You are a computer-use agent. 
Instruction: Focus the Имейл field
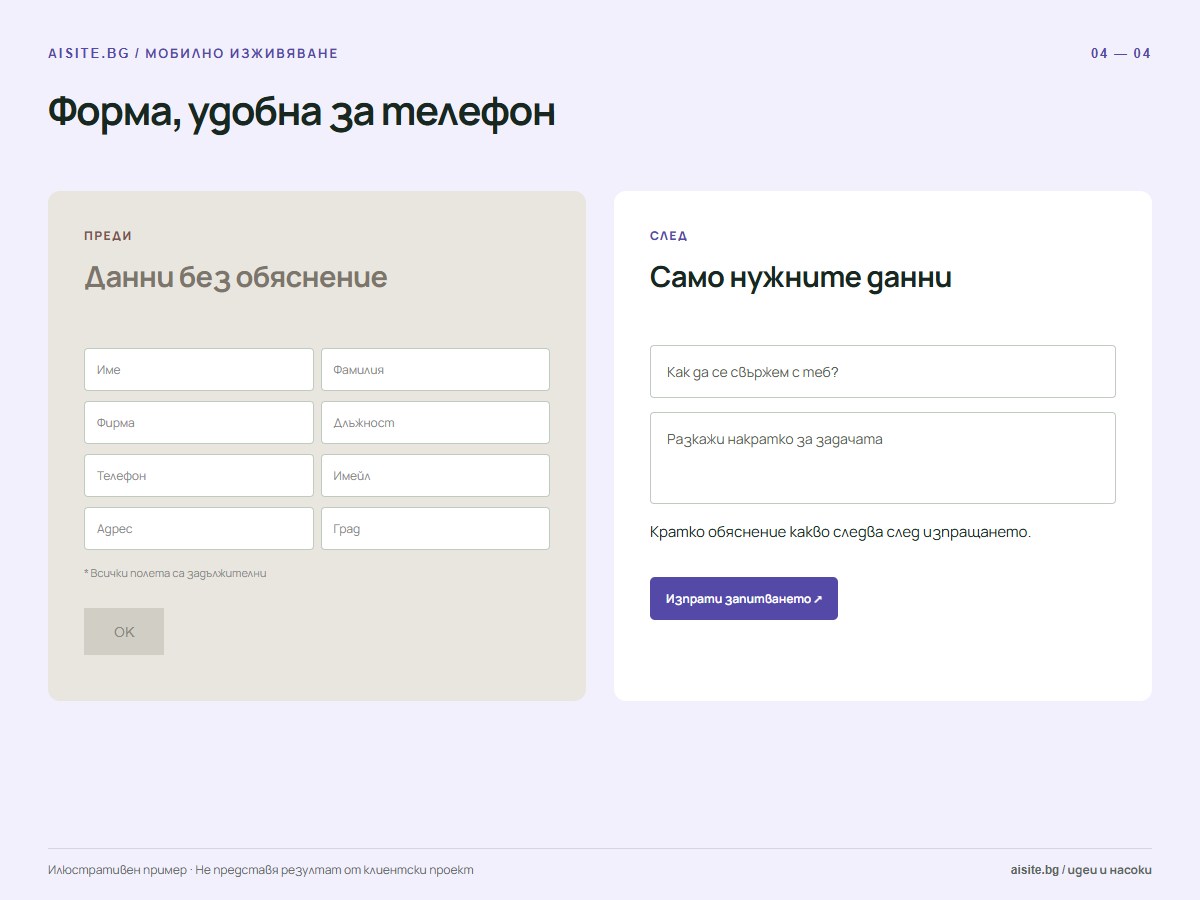[435, 475]
